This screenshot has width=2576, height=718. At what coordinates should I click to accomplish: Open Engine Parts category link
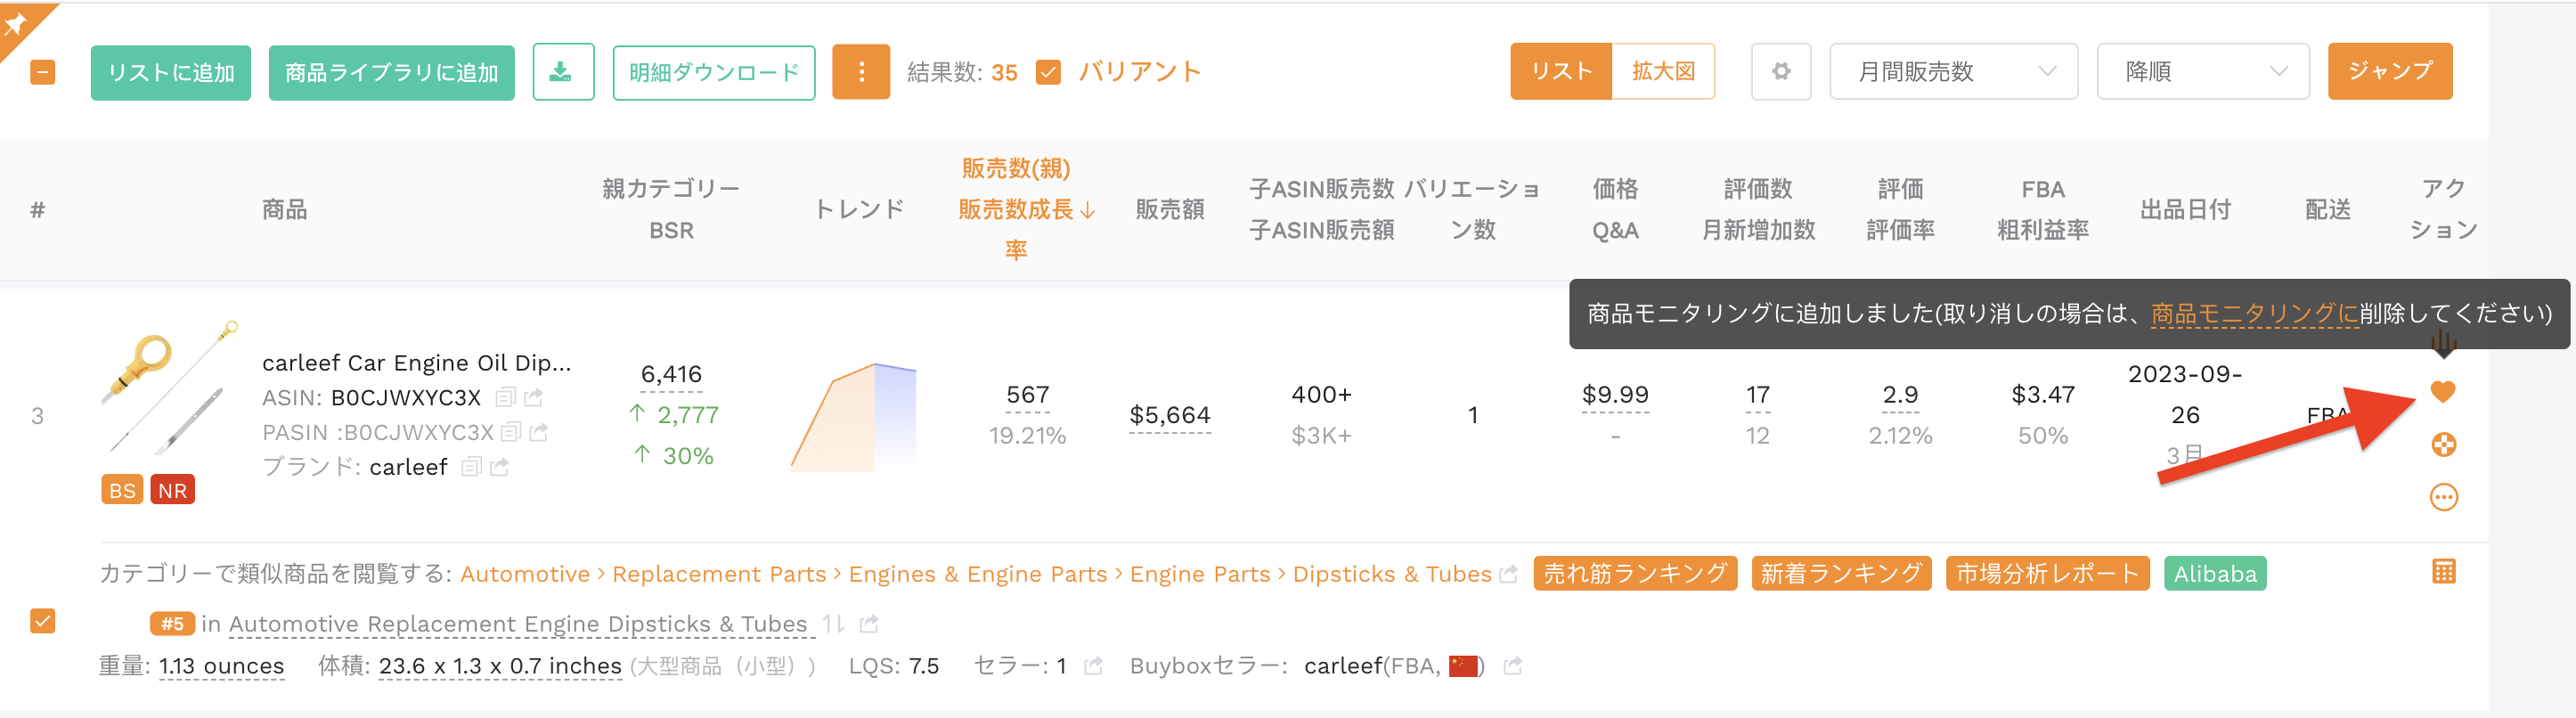[x=1199, y=574]
